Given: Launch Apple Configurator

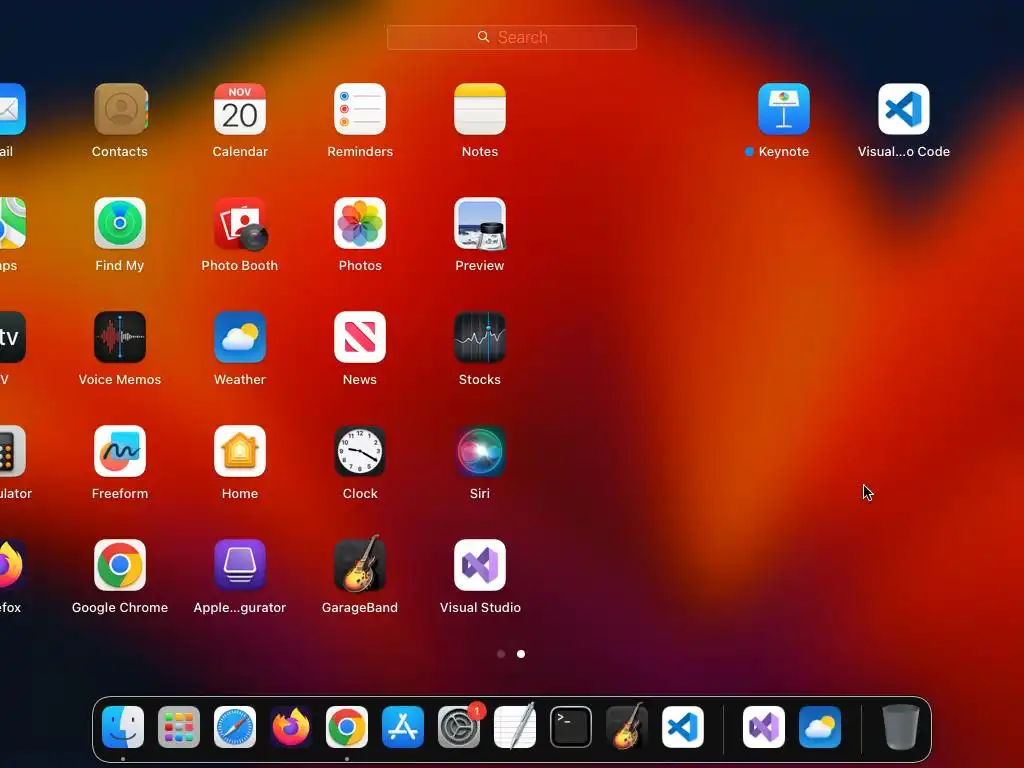Looking at the screenshot, I should pyautogui.click(x=240, y=565).
